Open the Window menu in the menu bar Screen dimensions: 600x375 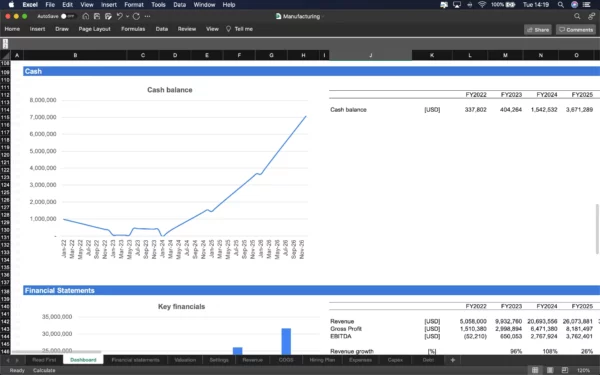point(204,5)
